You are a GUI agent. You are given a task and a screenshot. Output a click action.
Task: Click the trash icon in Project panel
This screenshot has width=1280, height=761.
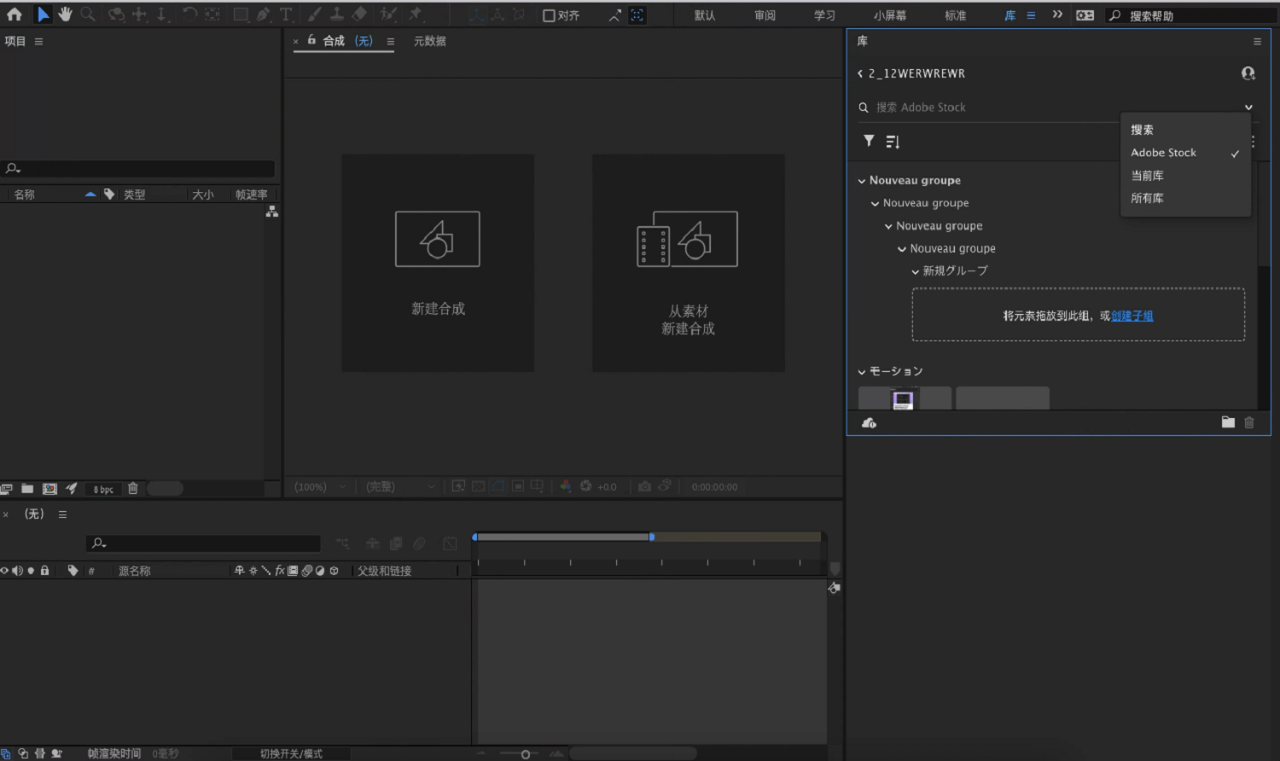(133, 489)
